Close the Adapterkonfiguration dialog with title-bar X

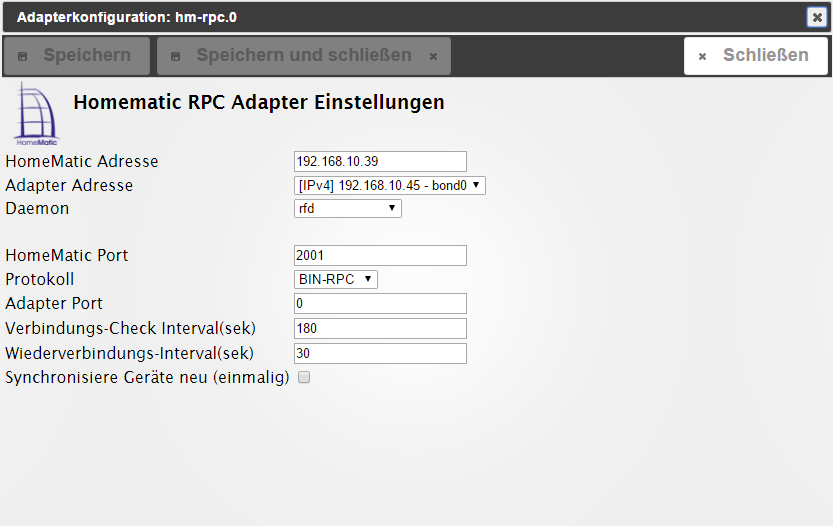(x=816, y=17)
